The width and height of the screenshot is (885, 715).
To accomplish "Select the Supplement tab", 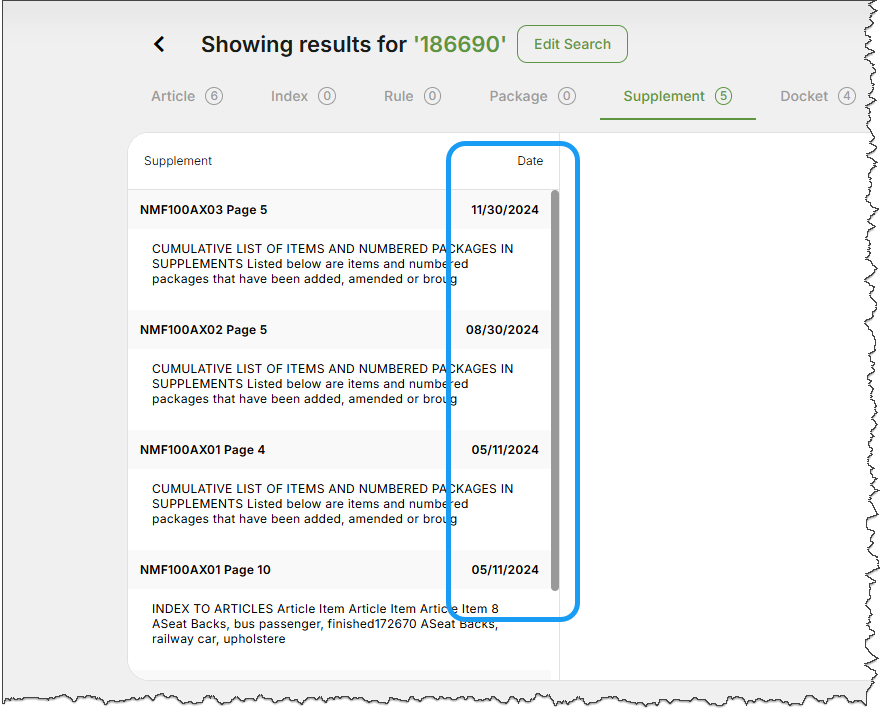I will (x=663, y=96).
